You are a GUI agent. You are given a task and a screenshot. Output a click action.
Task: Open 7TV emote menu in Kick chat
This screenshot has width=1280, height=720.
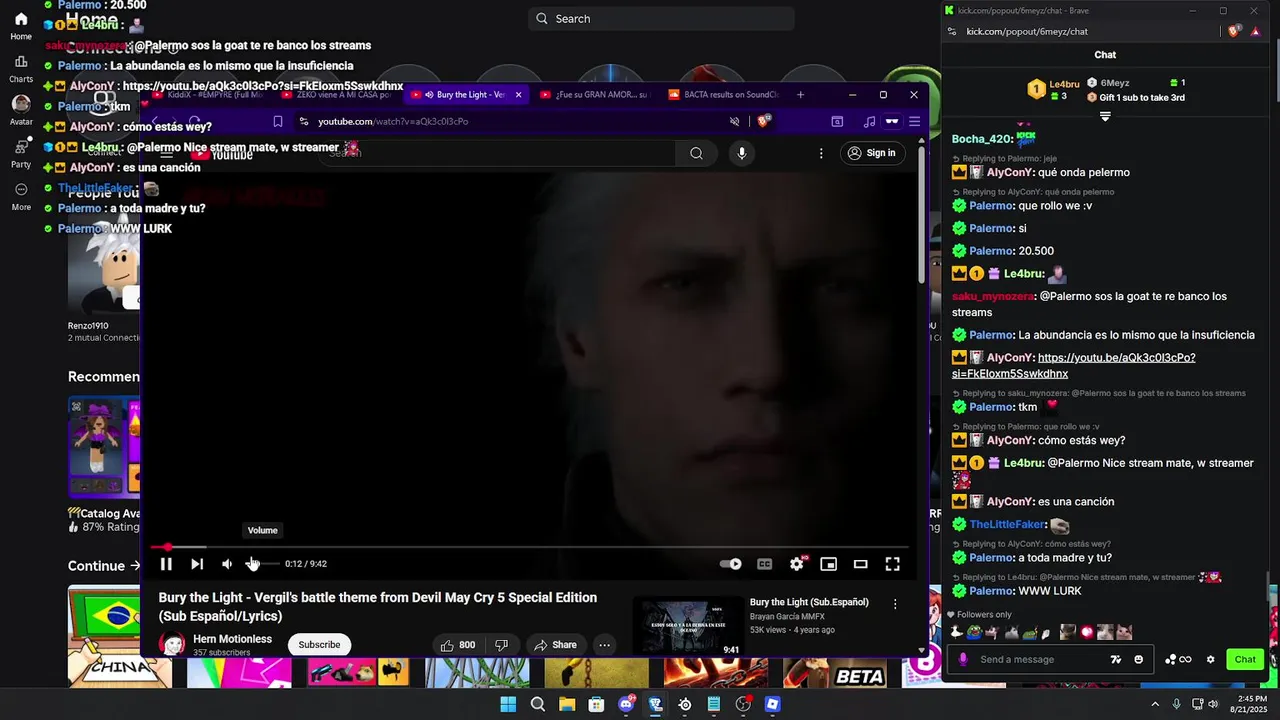pyautogui.click(x=1116, y=659)
